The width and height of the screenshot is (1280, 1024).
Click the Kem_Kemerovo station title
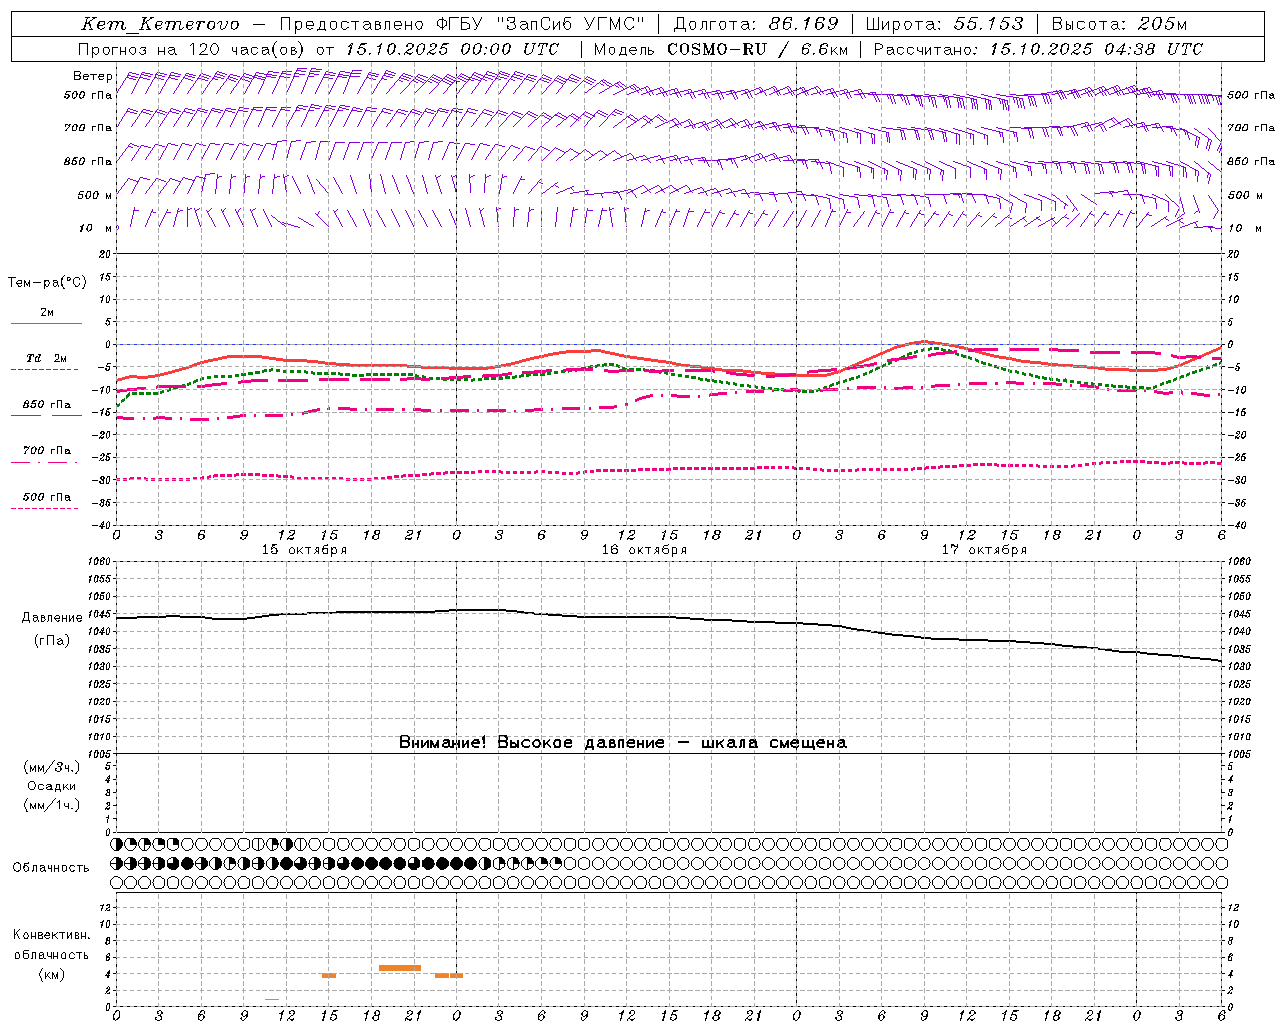coord(160,24)
